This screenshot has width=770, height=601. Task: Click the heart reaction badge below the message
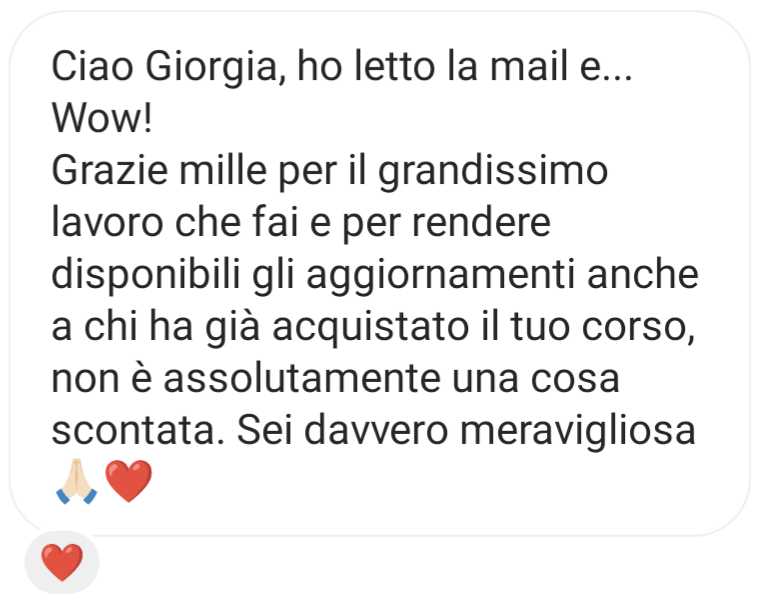(62, 562)
